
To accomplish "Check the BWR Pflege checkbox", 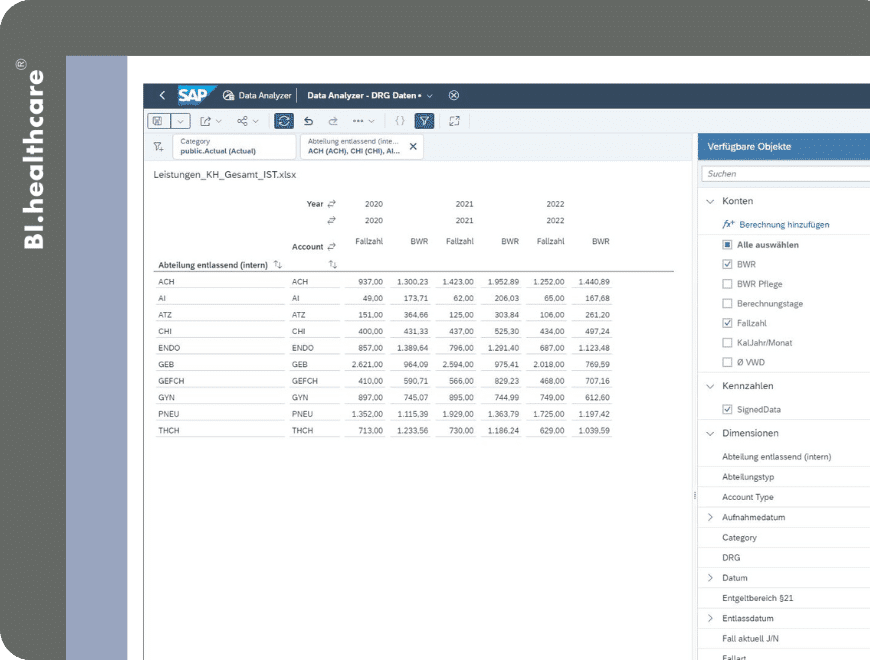I will pos(727,284).
